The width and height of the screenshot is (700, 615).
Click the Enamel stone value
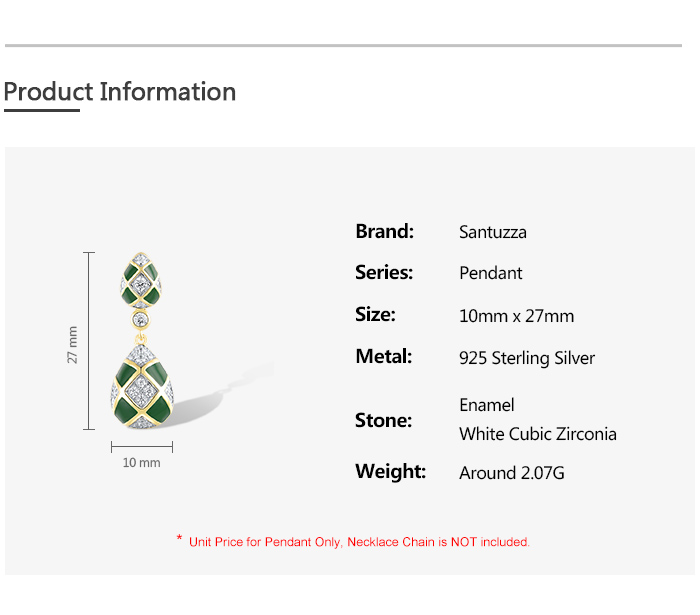[487, 405]
